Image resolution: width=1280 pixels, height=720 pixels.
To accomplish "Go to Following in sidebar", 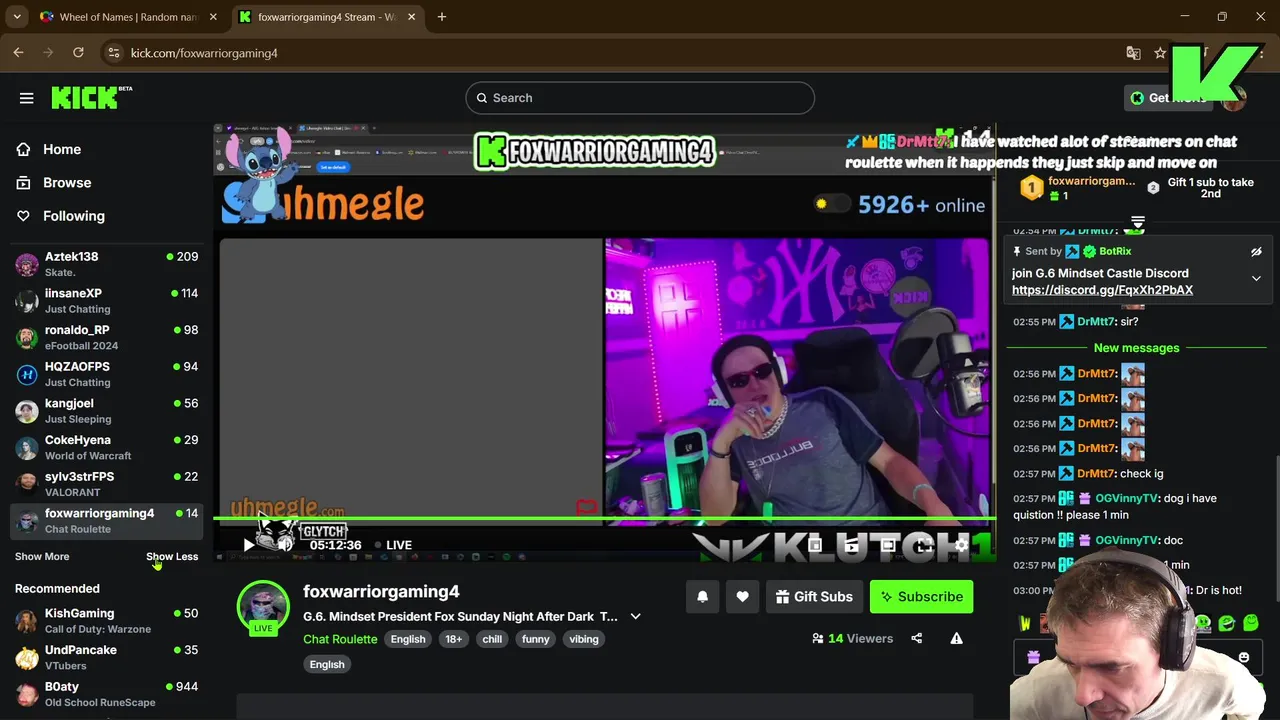I will point(73,216).
